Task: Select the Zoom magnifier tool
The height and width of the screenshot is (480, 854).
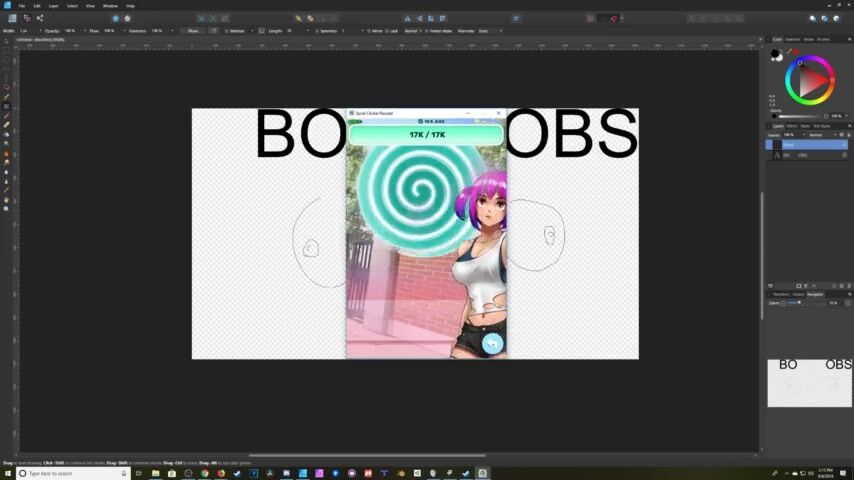Action: click(x=6, y=208)
